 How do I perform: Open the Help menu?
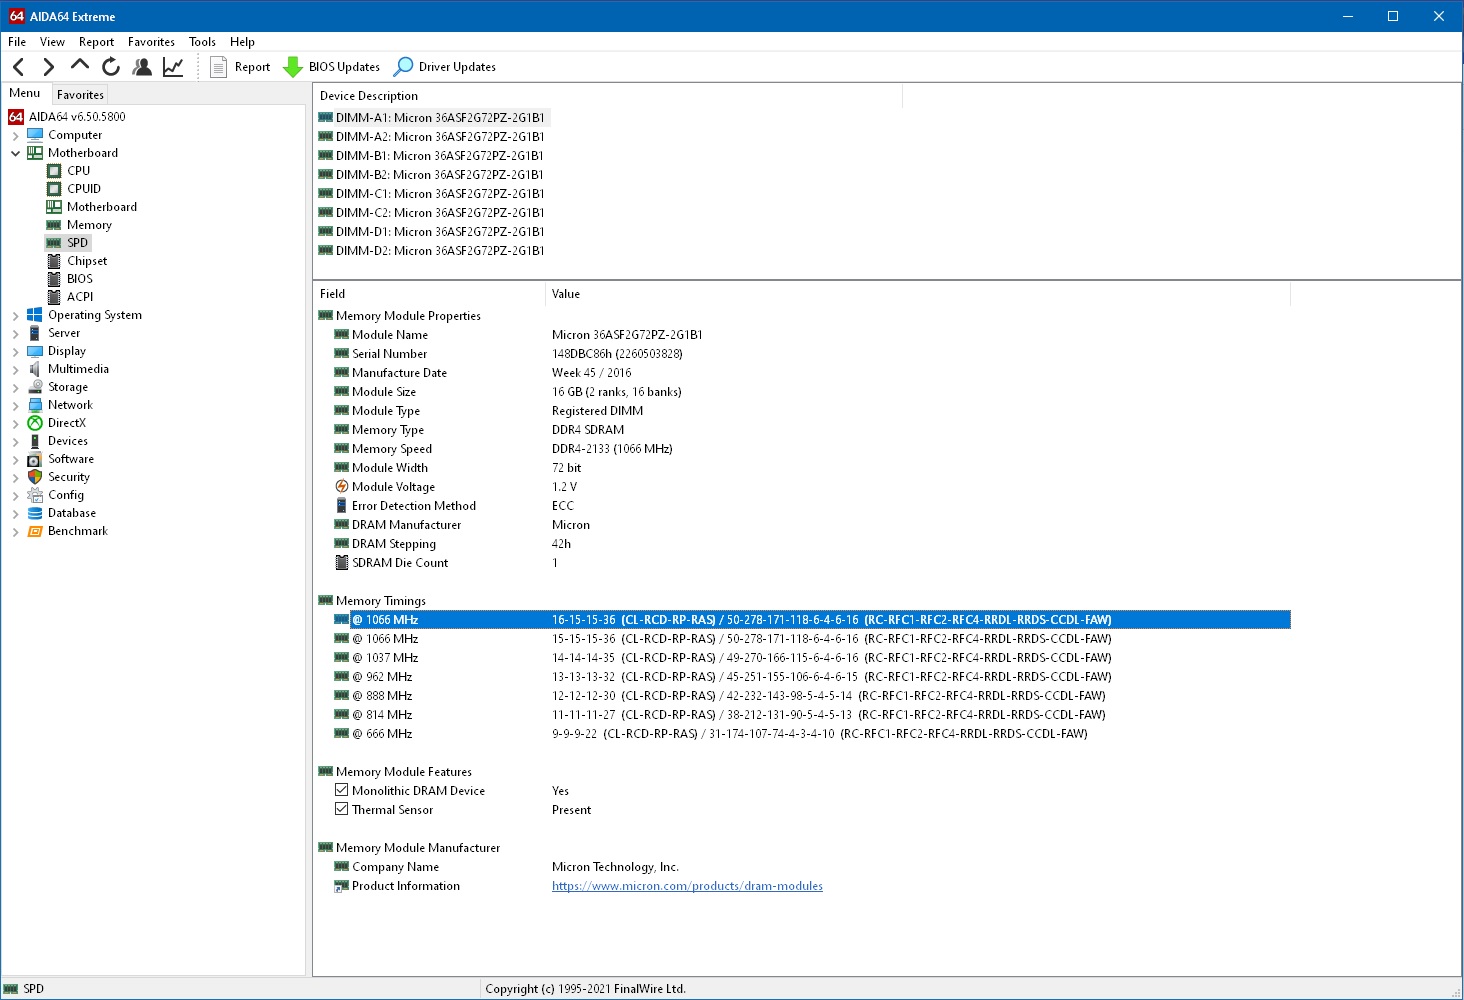242,42
